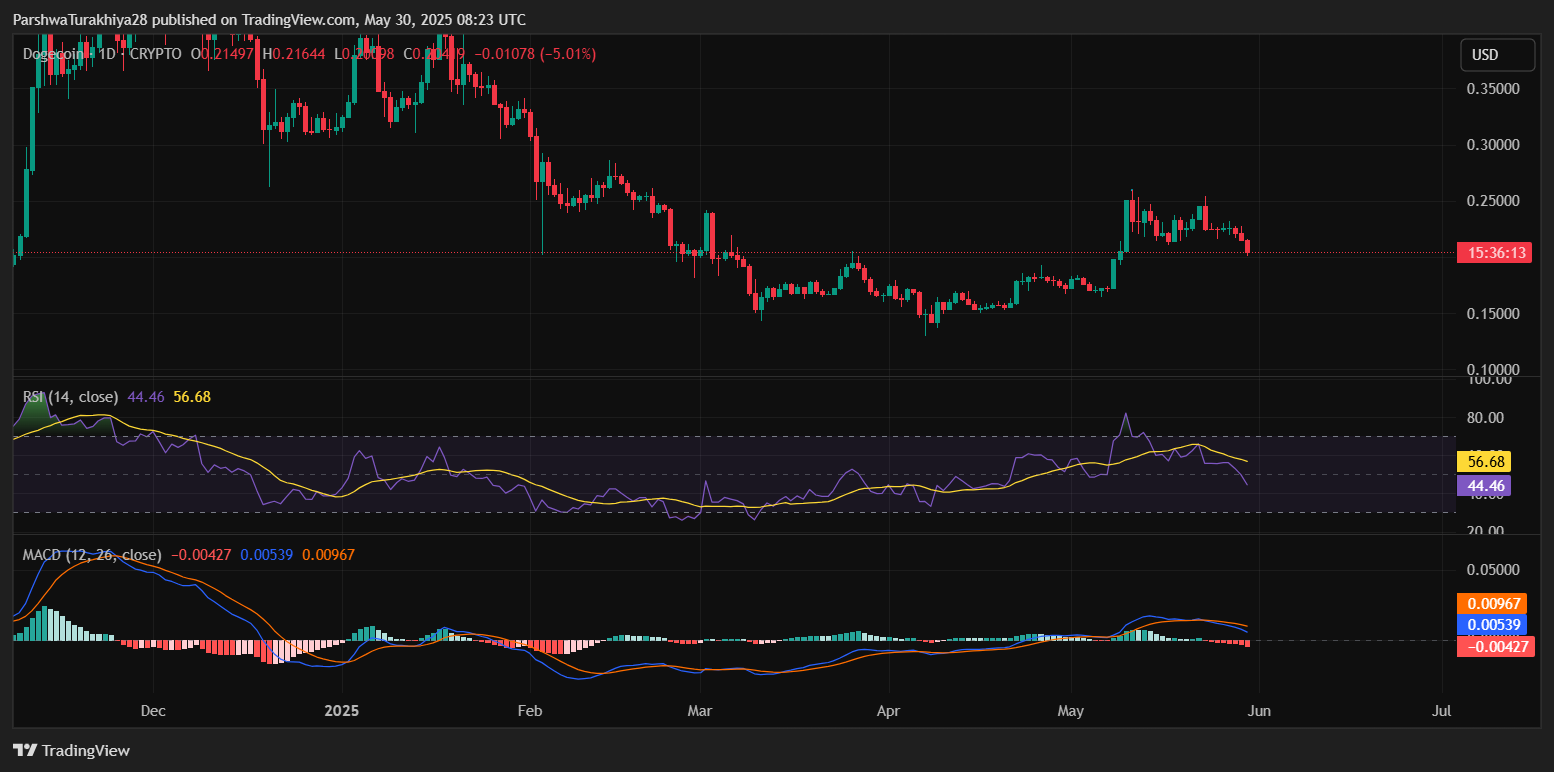Click the yellow RSI average value tag 56.68

(x=1482, y=462)
